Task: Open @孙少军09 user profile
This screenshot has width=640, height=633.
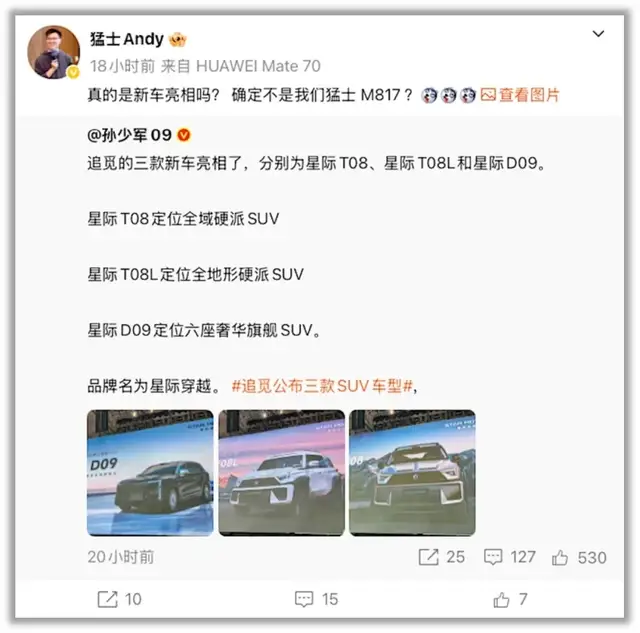Action: (129, 135)
